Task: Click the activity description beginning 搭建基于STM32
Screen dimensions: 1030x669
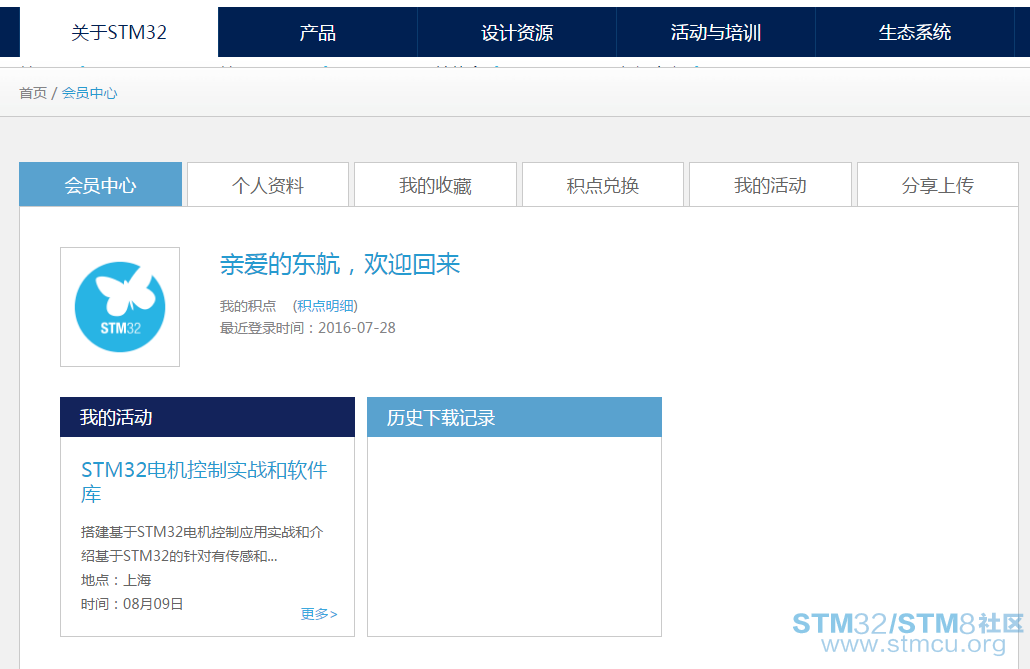Action: [x=202, y=543]
